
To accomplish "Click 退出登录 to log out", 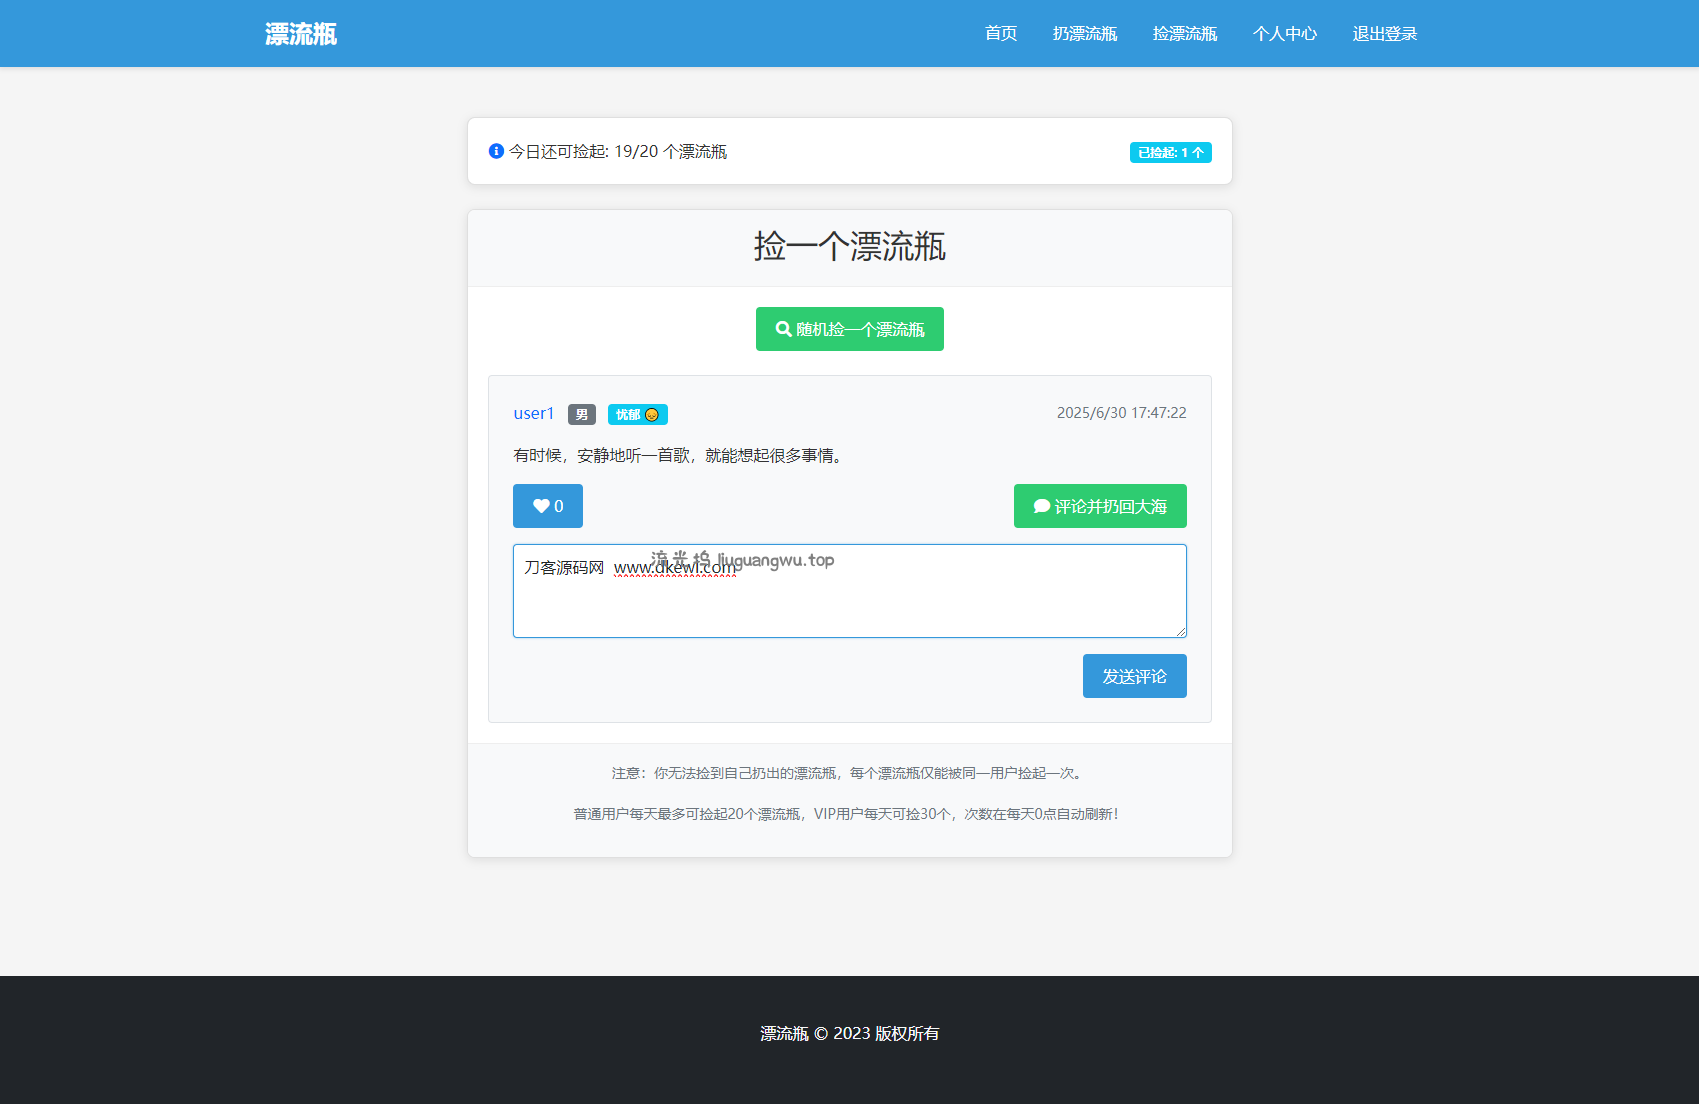I will [1384, 34].
